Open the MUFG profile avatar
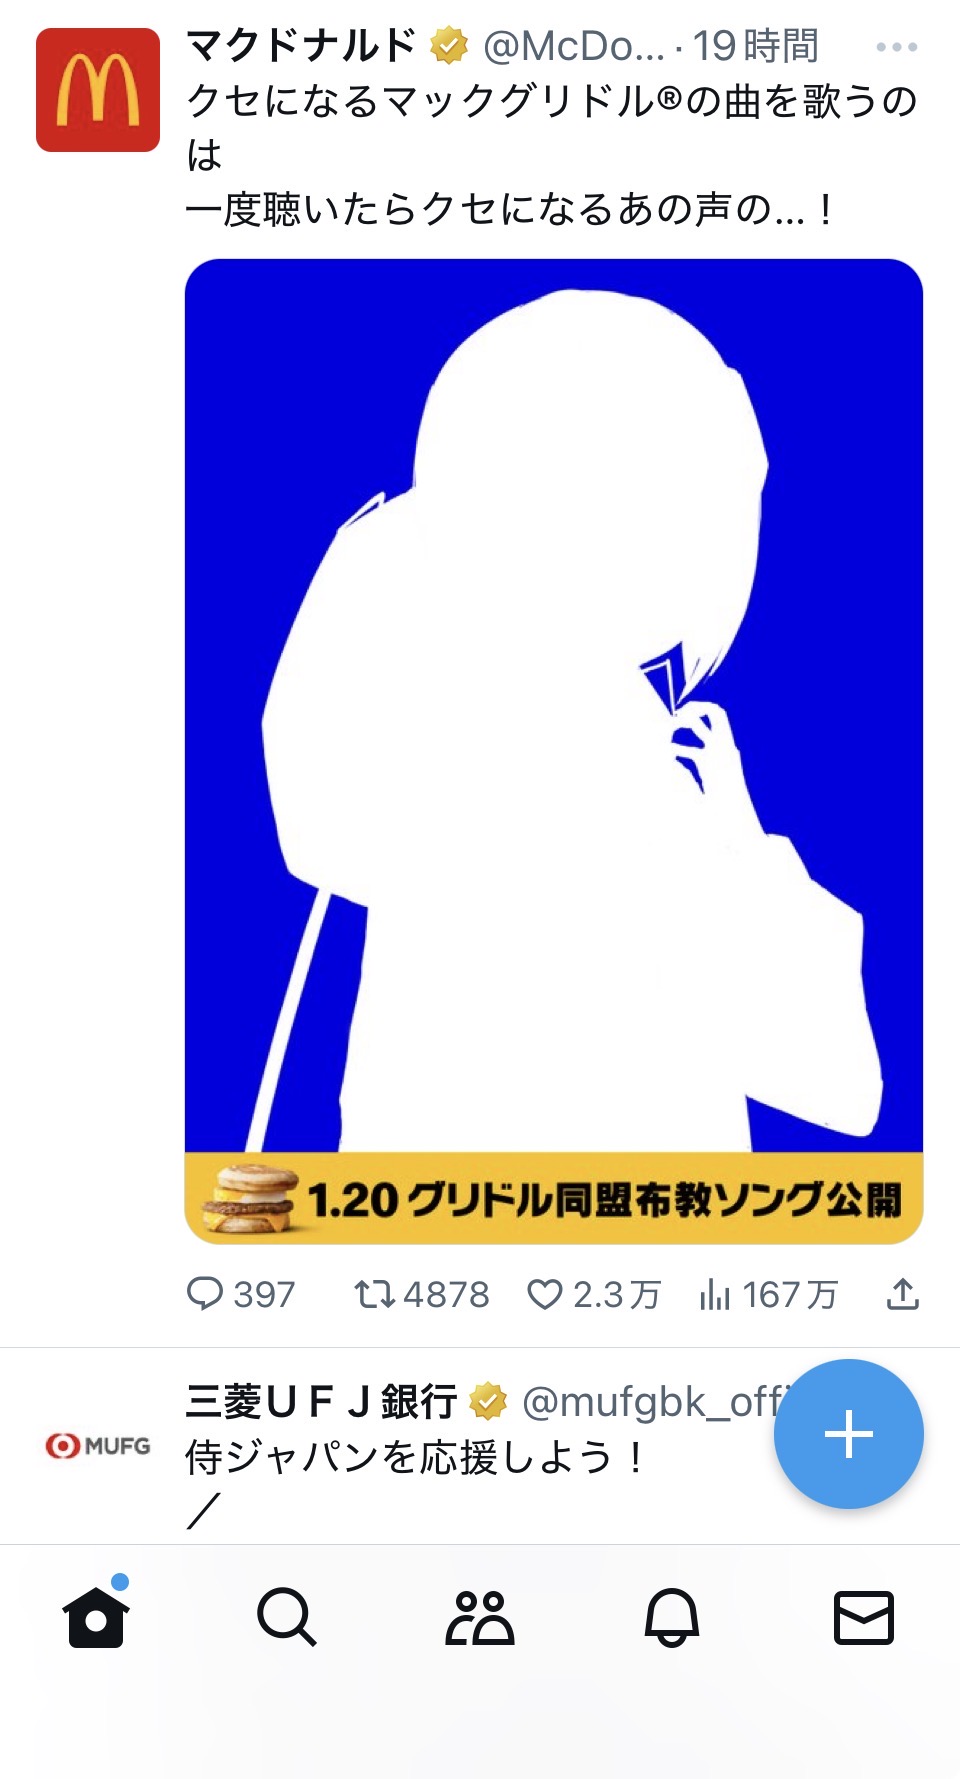The width and height of the screenshot is (960, 1779). pos(98,1445)
